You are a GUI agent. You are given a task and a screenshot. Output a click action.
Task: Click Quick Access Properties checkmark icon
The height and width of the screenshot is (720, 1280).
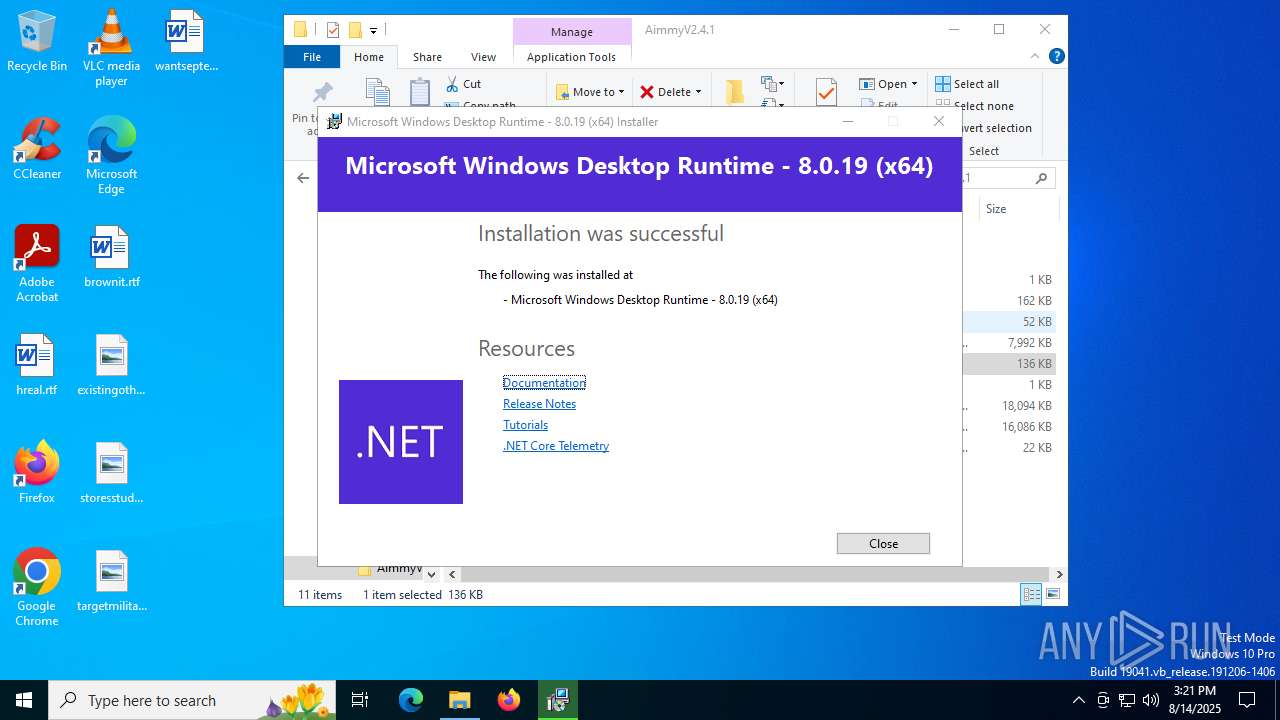point(333,30)
